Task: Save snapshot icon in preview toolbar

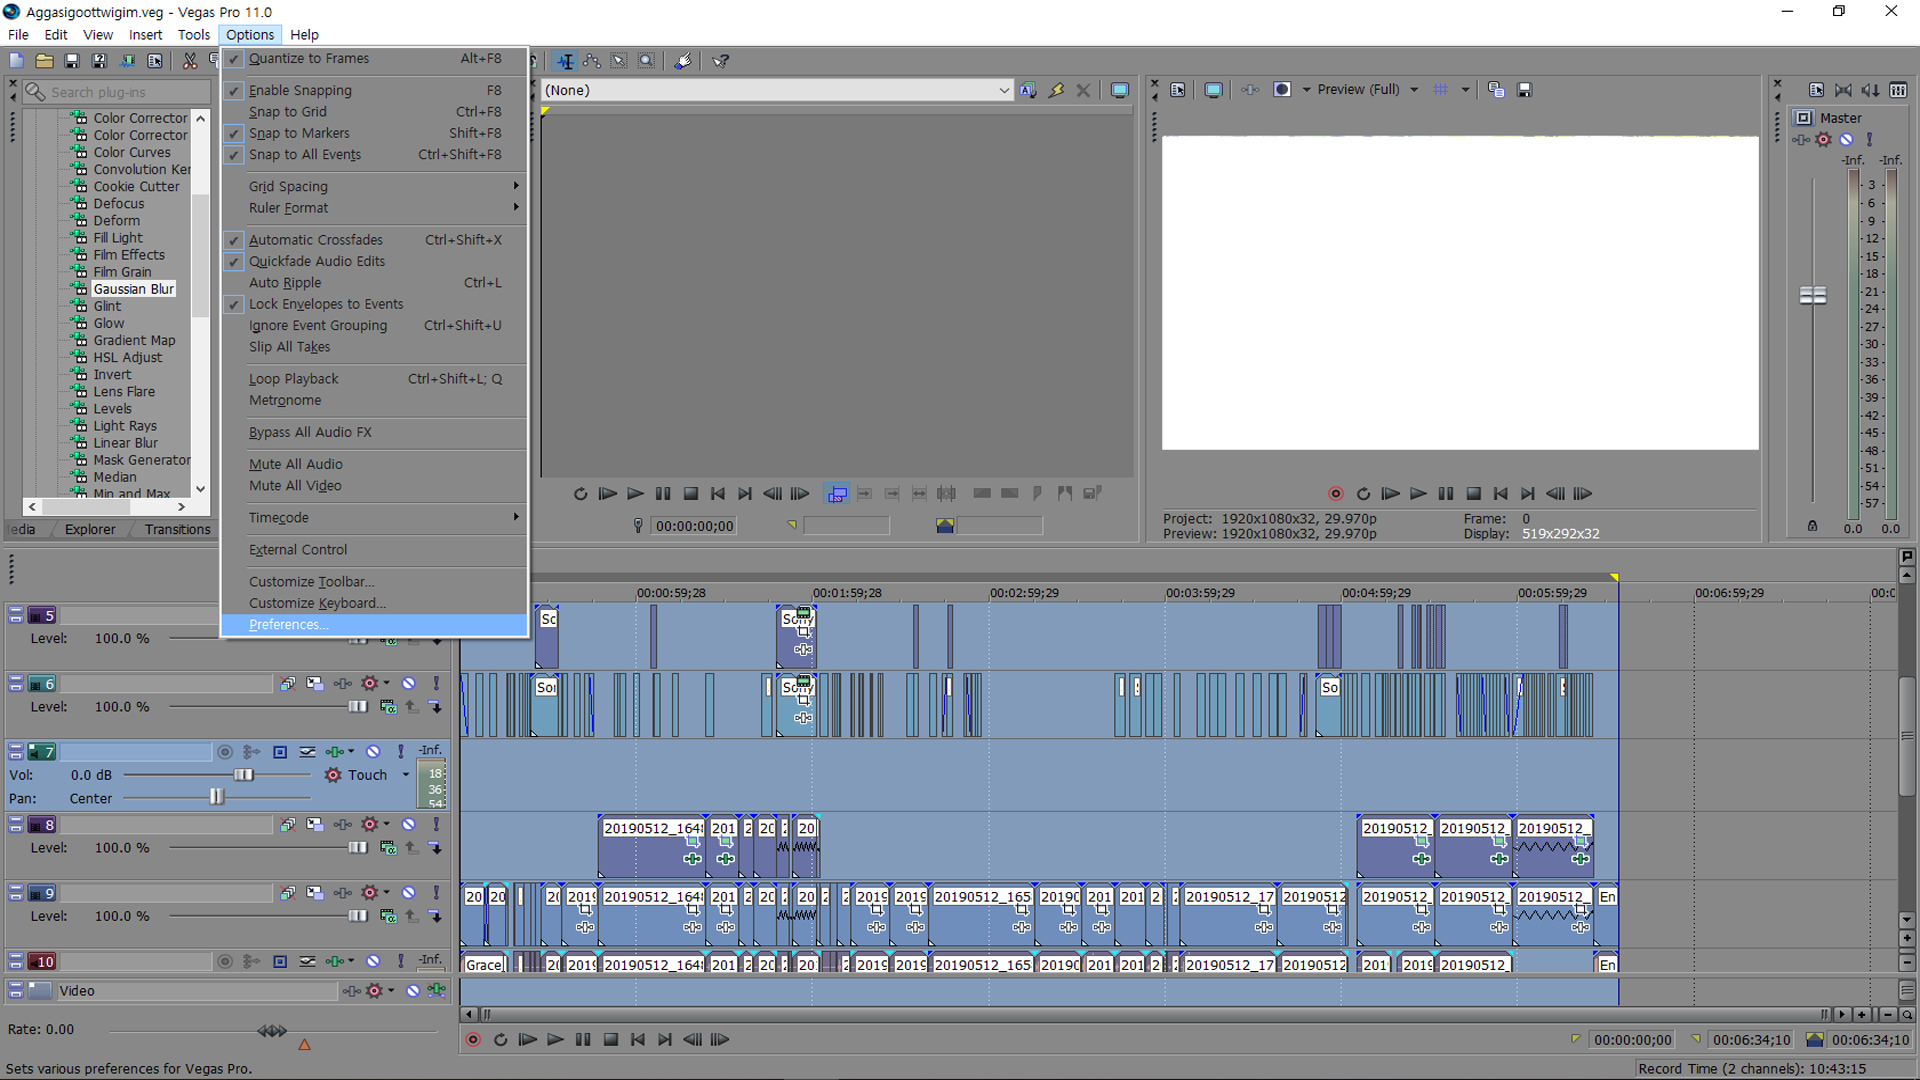Action: point(1524,90)
